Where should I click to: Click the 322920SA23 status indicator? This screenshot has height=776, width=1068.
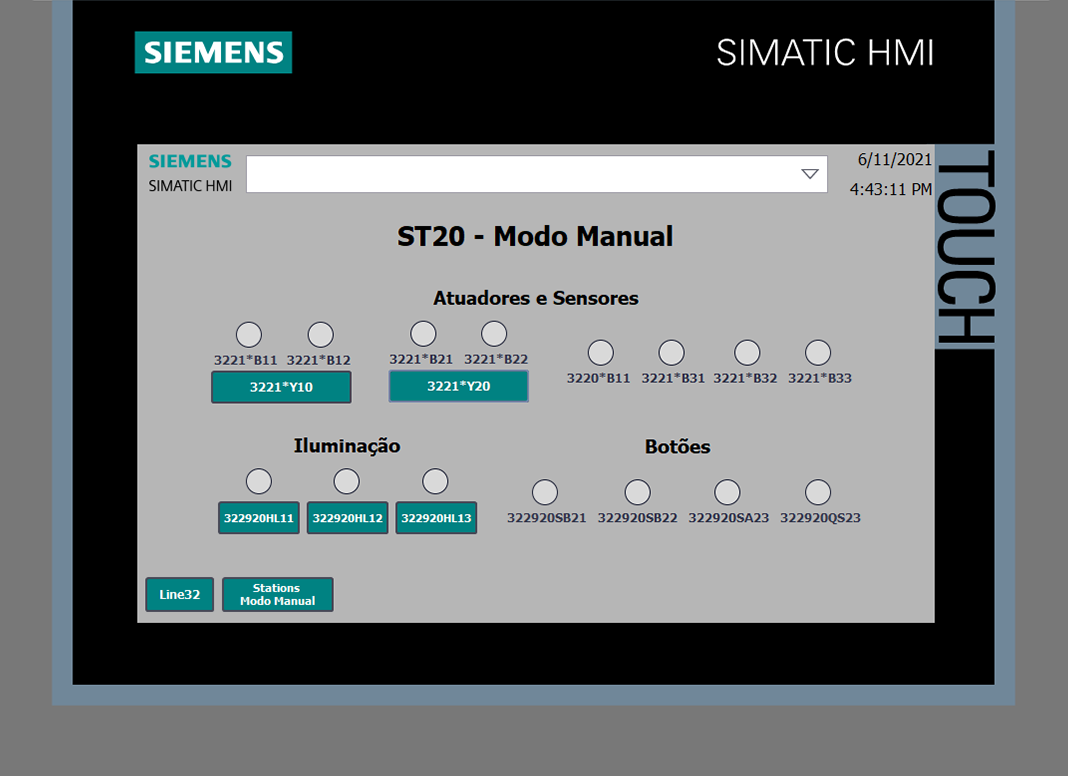pyautogui.click(x=727, y=492)
